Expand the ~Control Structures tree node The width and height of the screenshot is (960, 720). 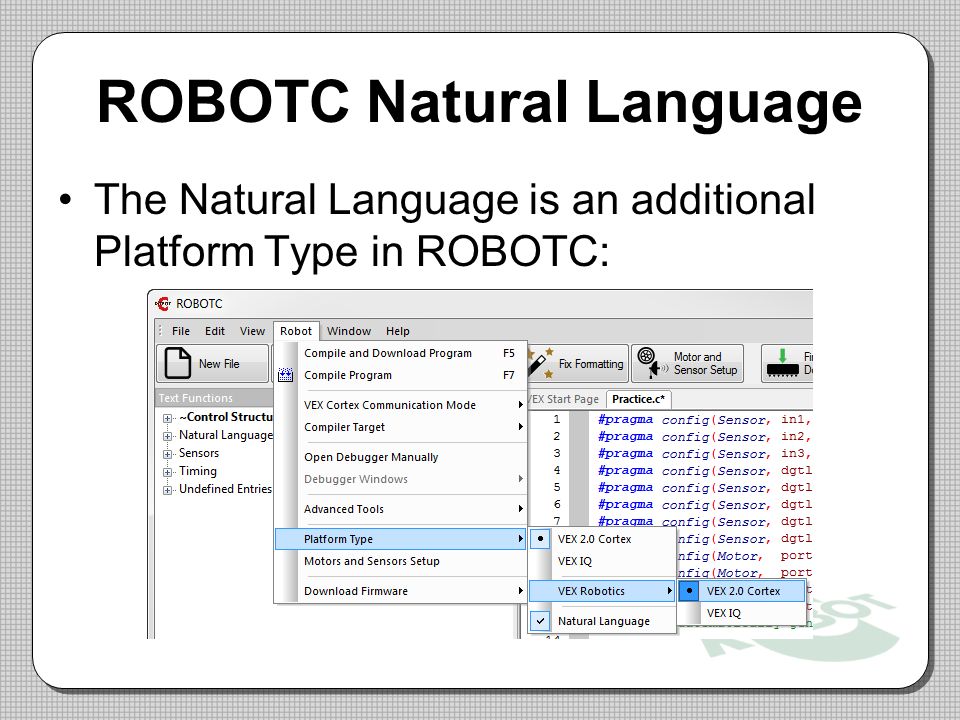(x=167, y=418)
